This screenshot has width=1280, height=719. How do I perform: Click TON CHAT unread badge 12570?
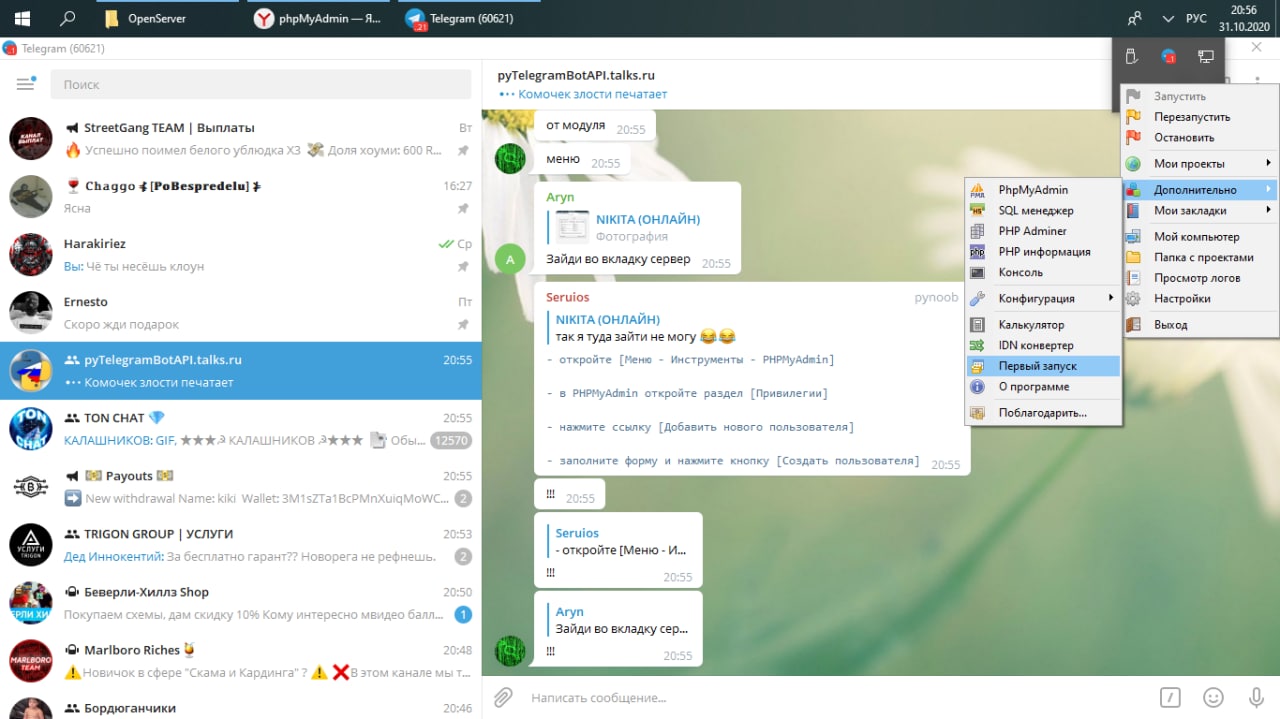tap(450, 441)
